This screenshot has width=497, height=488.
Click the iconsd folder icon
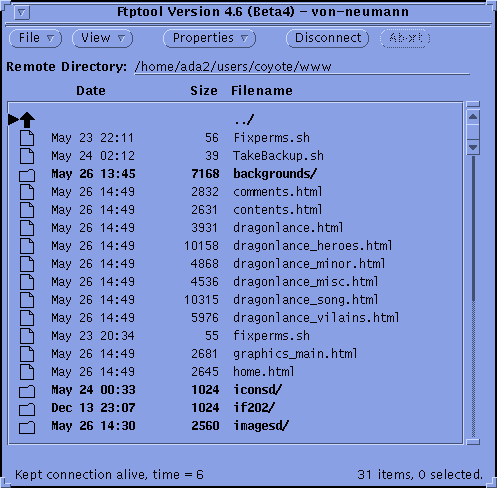click(x=27, y=391)
